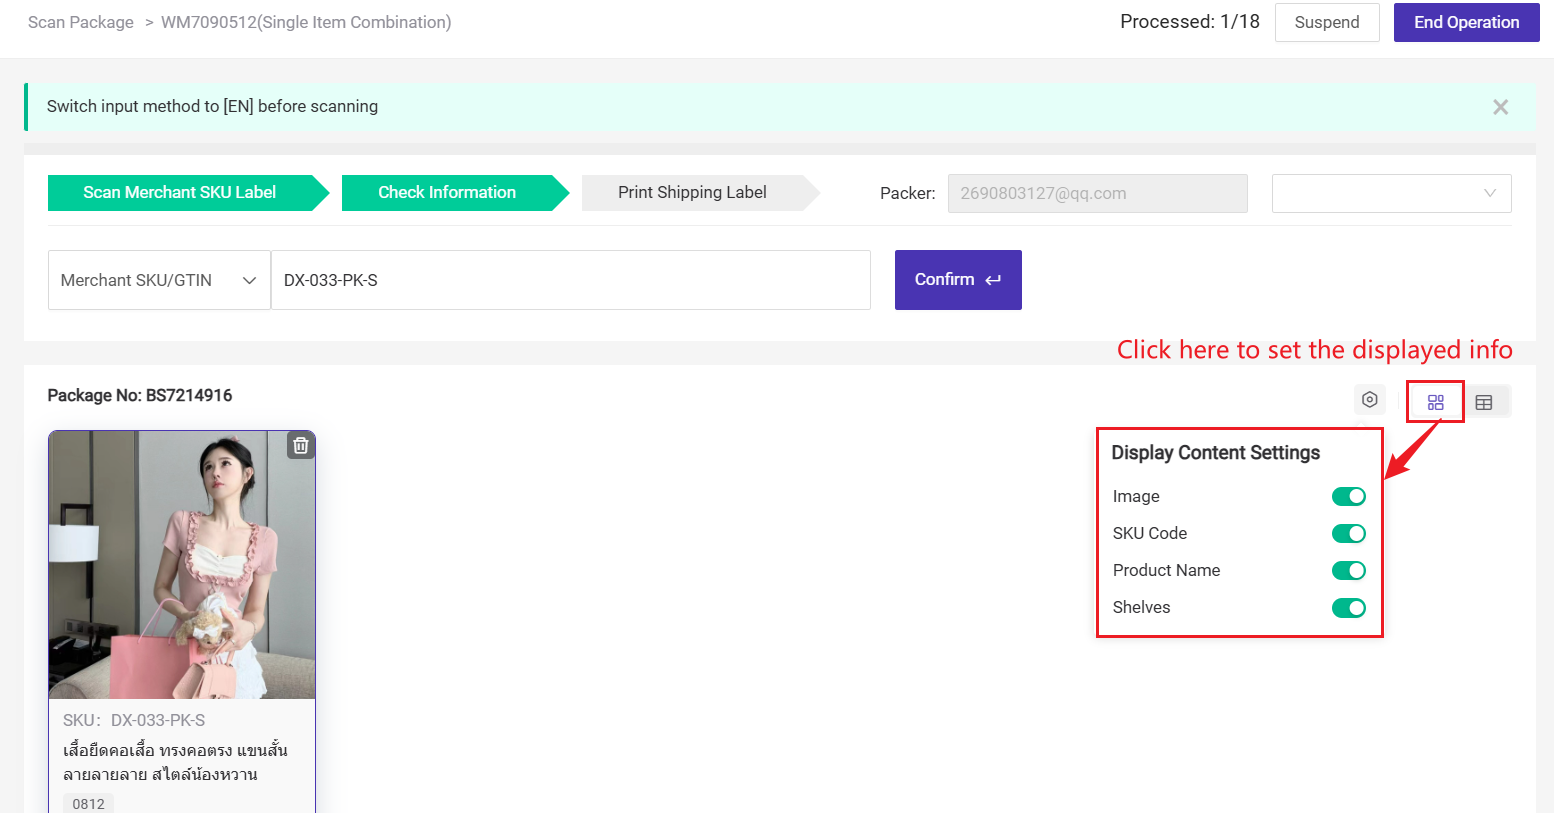
Task: Open the empty dropdown beside Packer
Action: tap(1391, 194)
